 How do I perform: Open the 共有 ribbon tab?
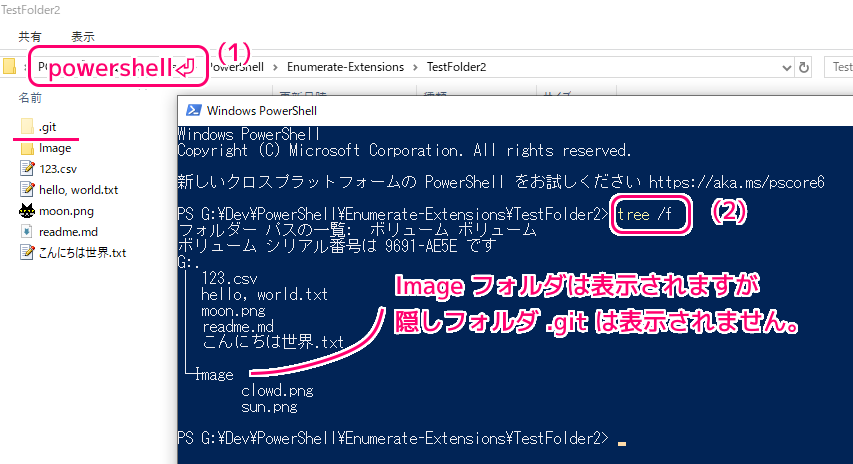30,36
